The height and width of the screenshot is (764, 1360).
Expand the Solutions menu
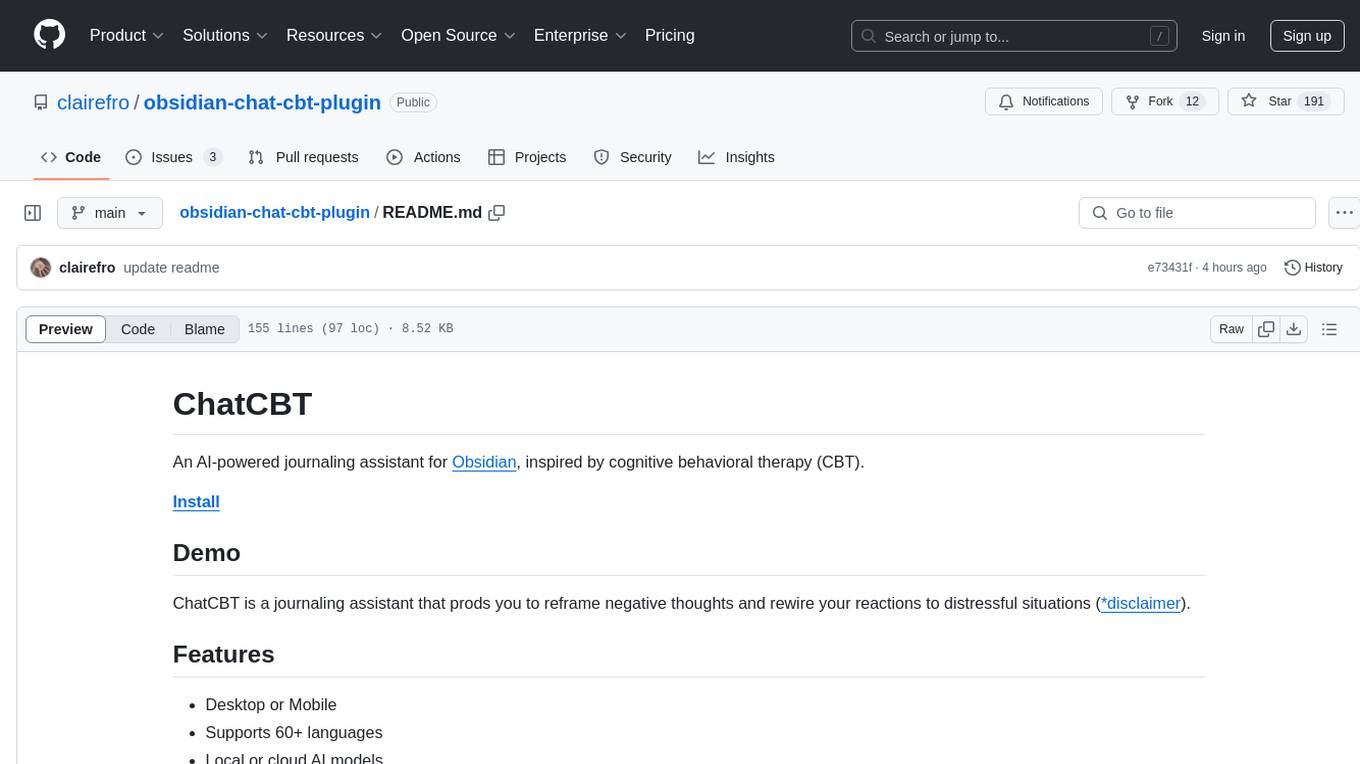[225, 35]
